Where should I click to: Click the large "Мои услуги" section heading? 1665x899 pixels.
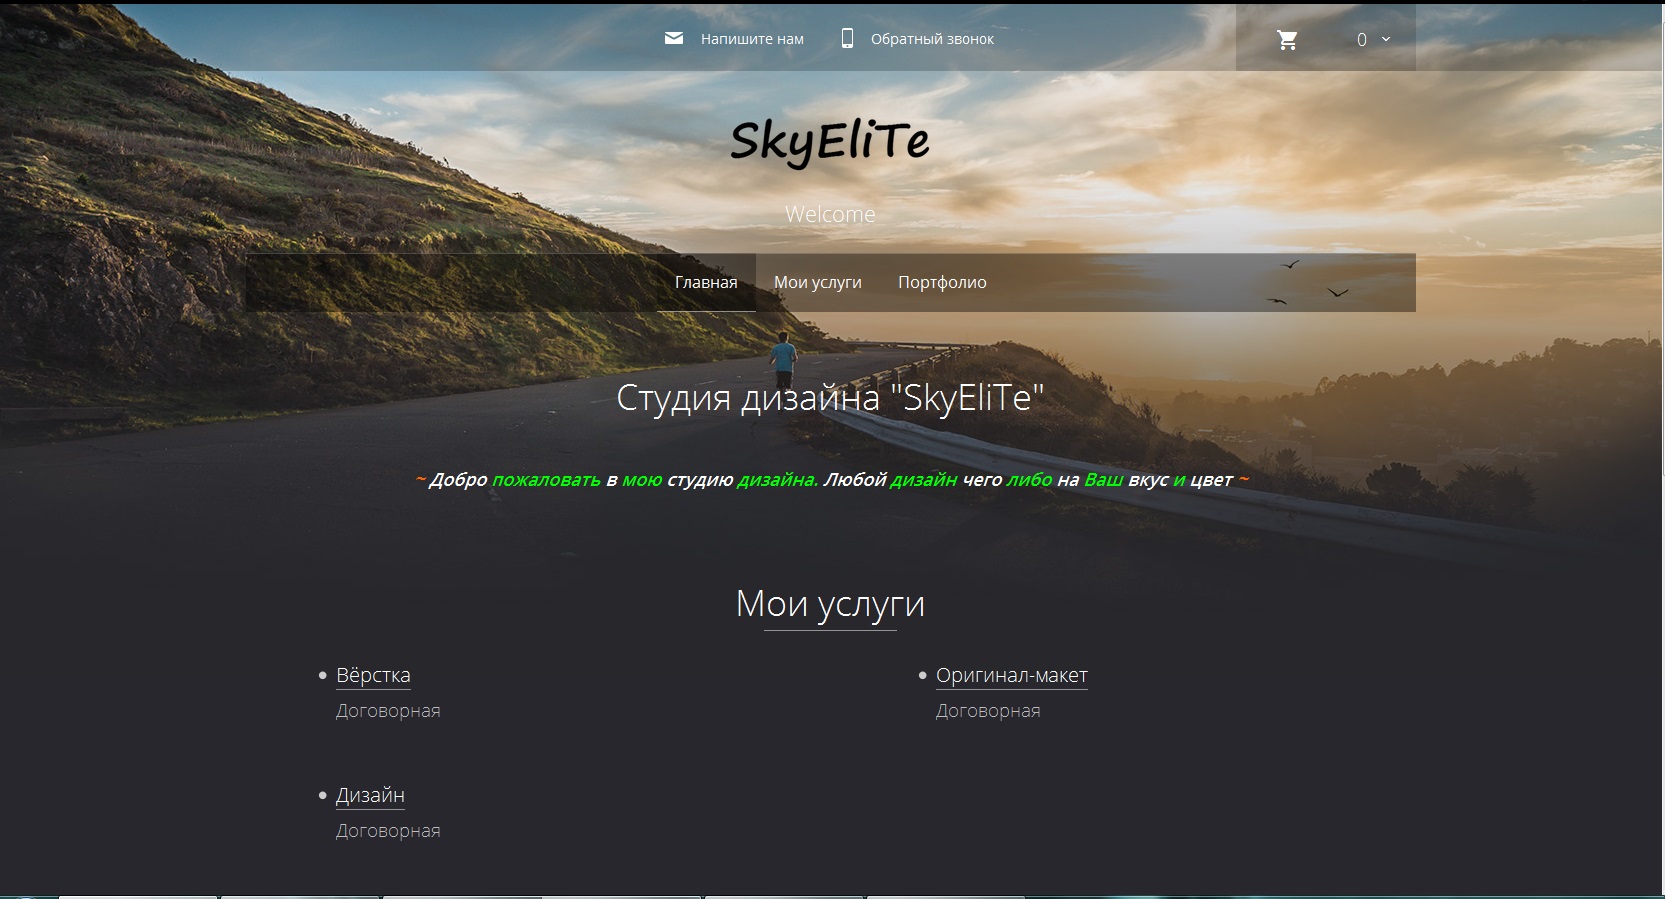point(830,603)
